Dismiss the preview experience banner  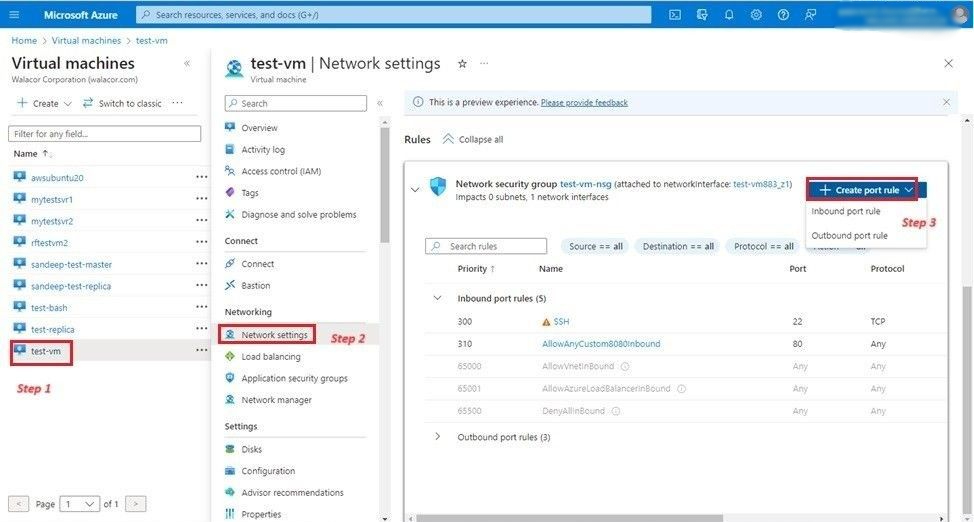[x=946, y=102]
